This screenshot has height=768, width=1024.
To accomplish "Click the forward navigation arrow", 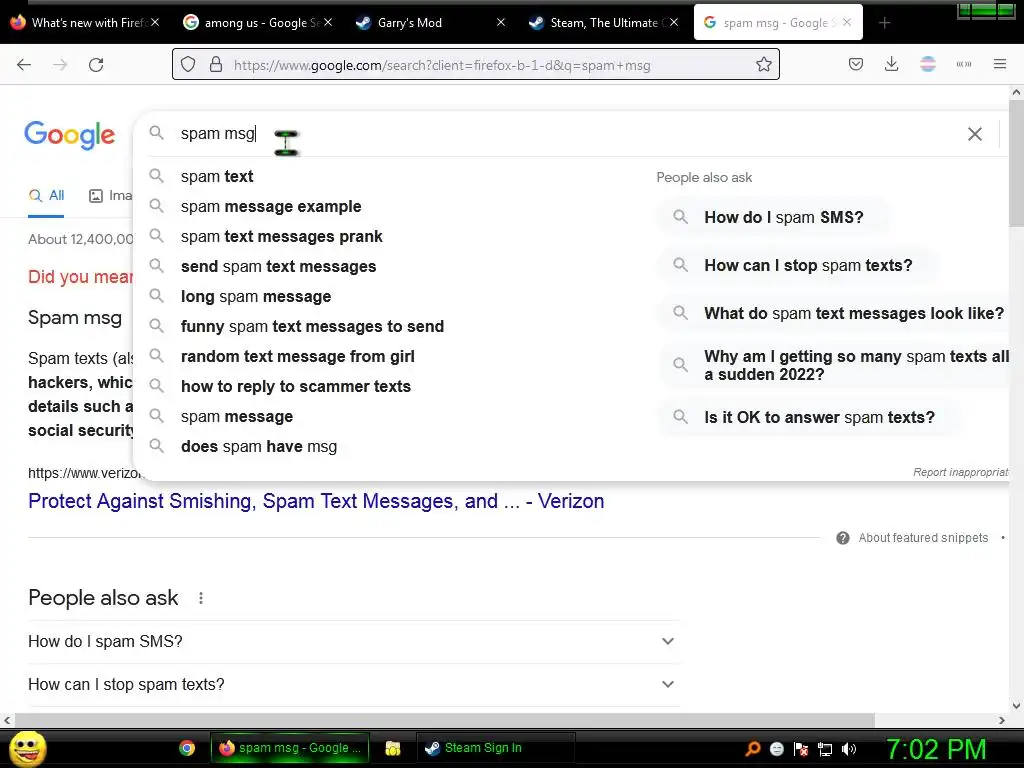I will (60, 65).
